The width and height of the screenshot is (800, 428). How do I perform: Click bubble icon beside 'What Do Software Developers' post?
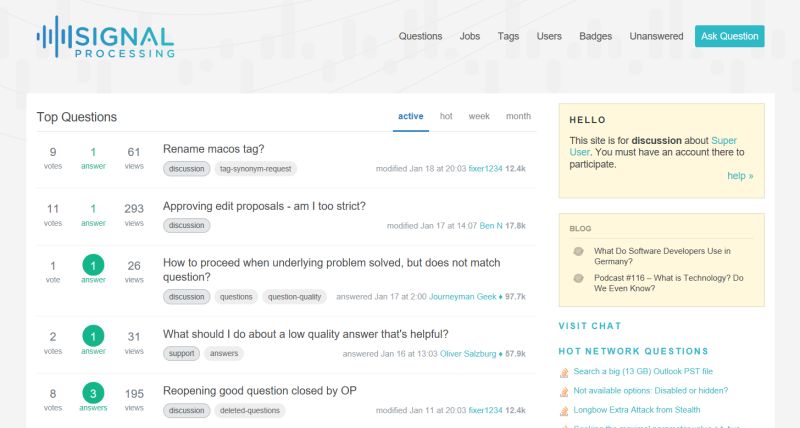[579, 251]
